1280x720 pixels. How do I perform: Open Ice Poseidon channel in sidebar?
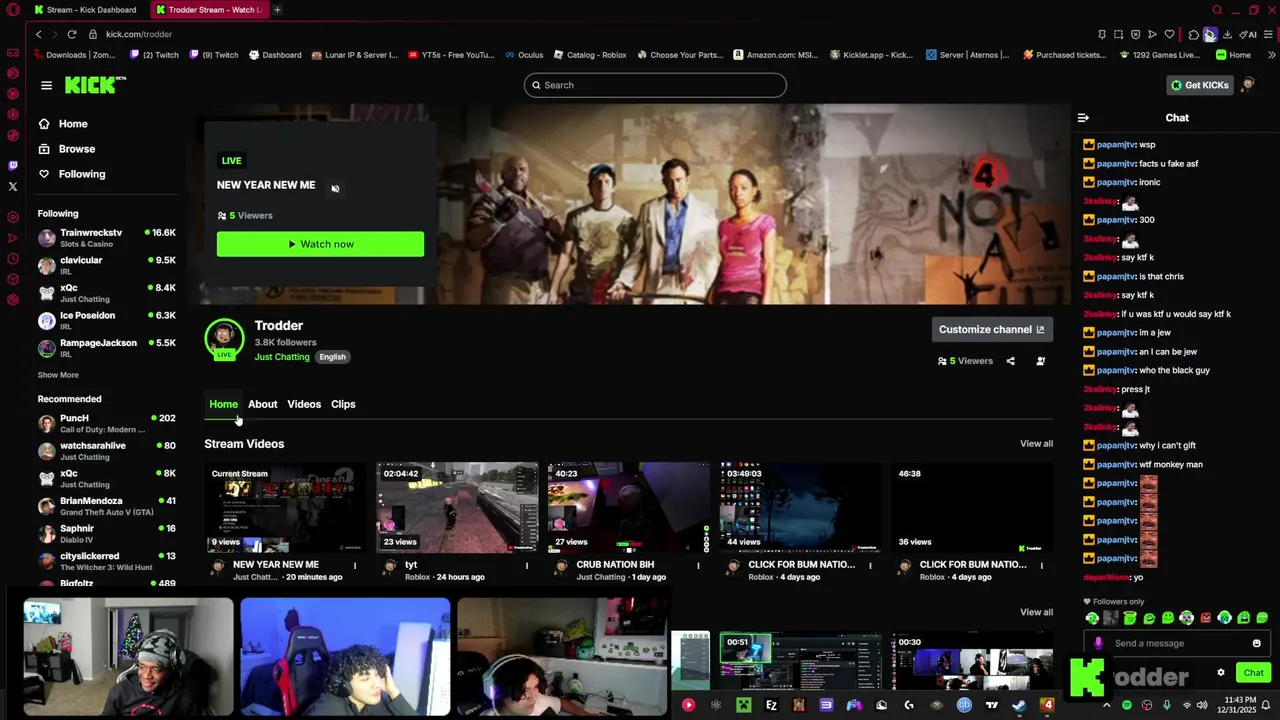tap(106, 320)
